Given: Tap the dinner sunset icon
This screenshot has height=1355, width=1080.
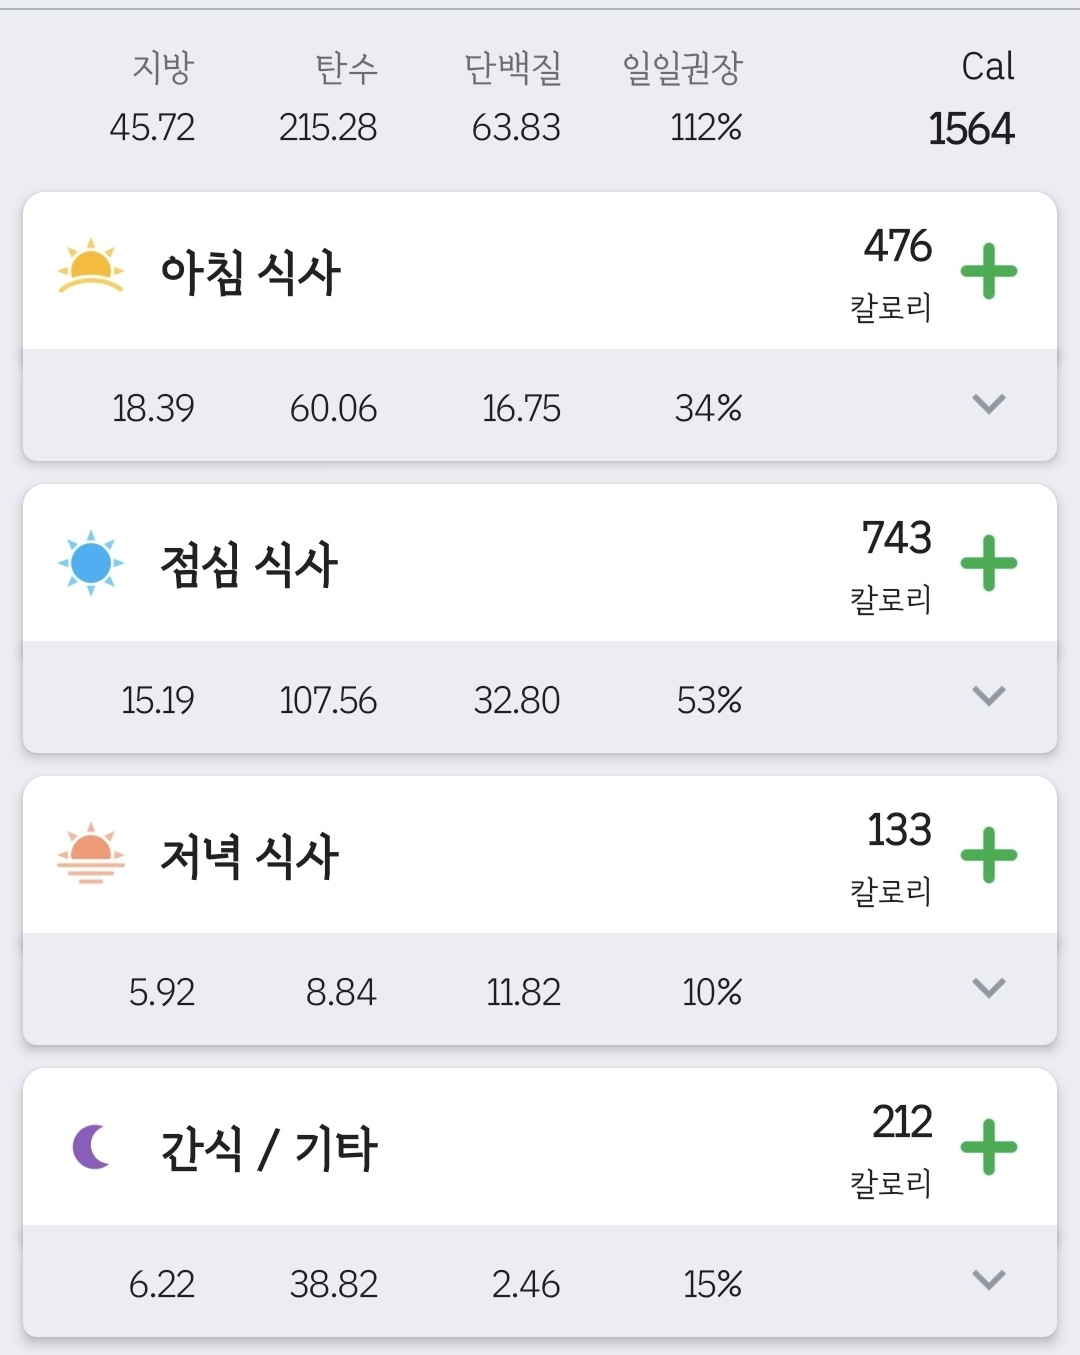Looking at the screenshot, I should point(91,854).
